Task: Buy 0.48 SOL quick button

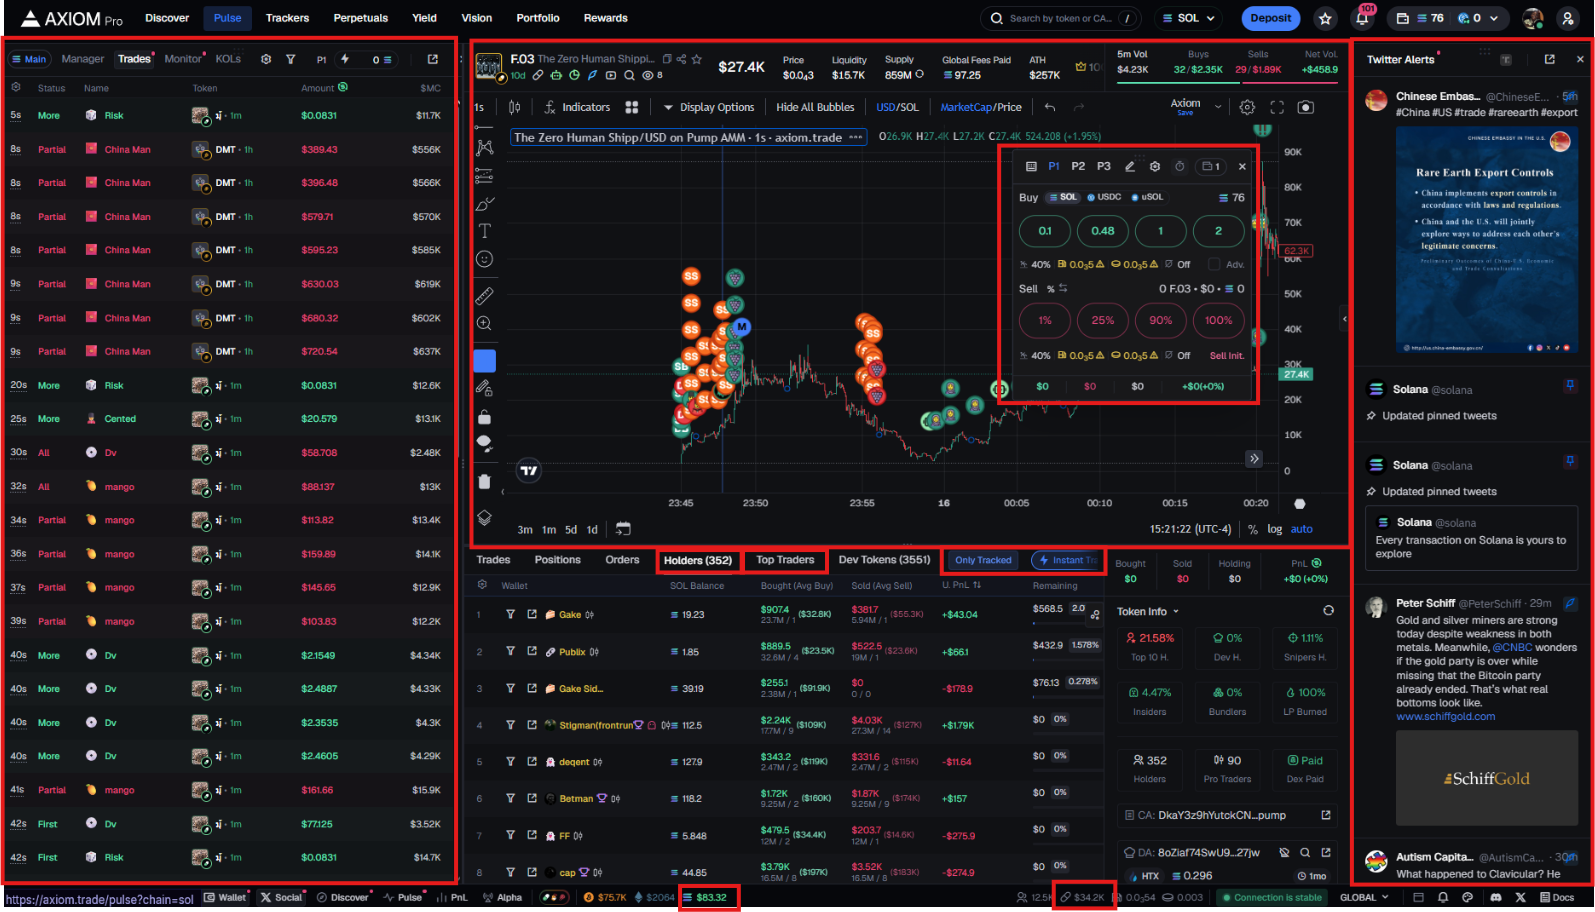Action: point(1103,231)
